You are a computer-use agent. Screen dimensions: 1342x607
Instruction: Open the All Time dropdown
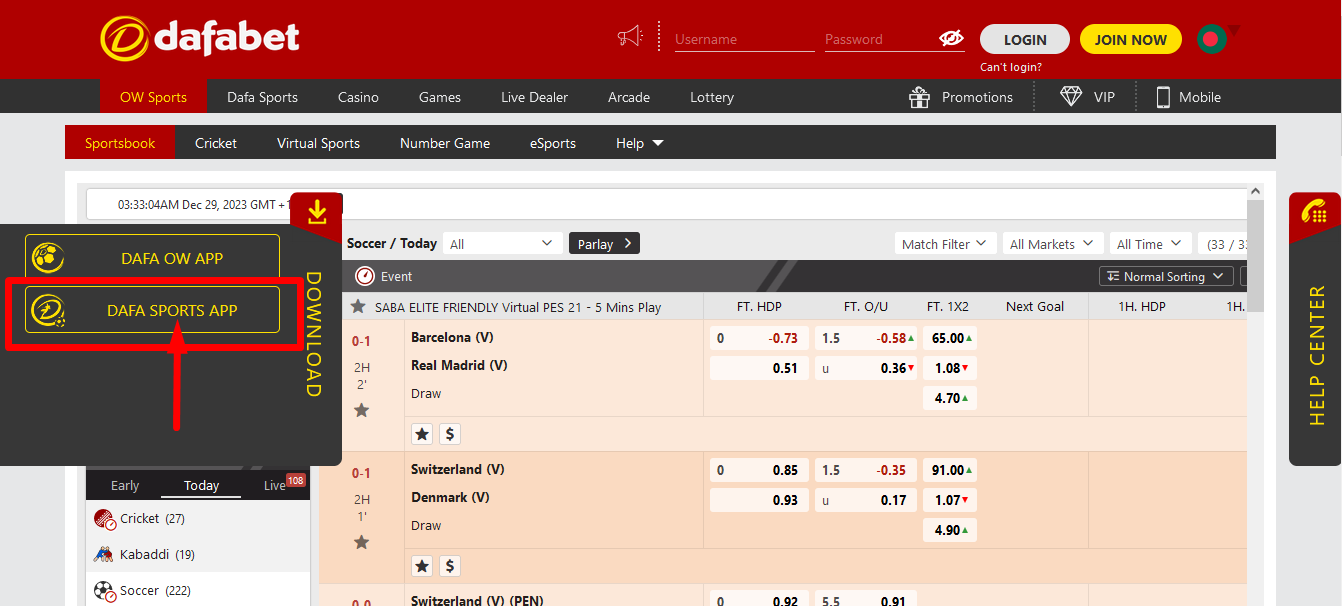point(1149,243)
